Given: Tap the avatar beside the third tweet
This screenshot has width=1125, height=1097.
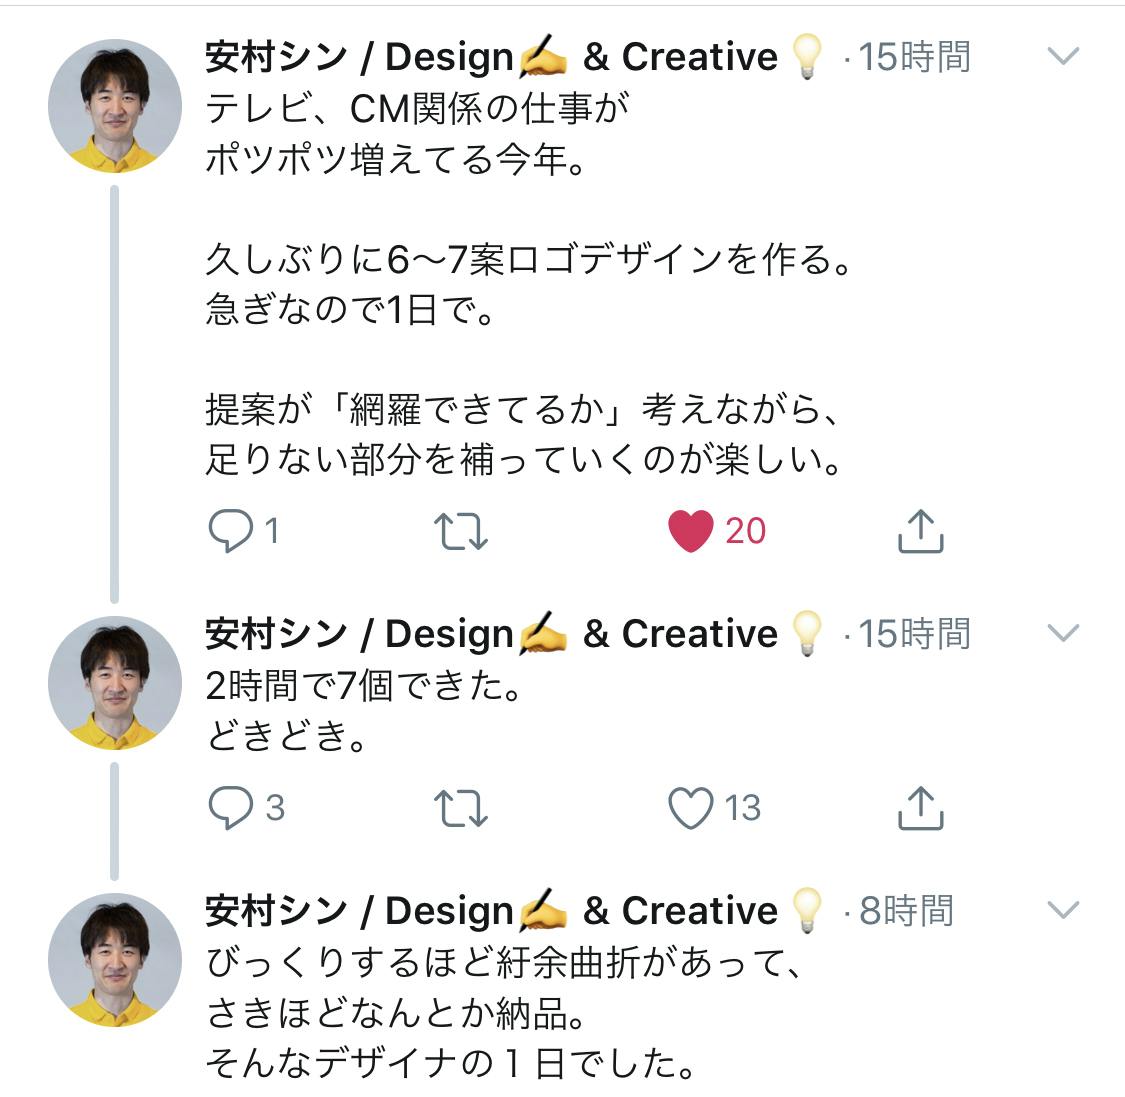Looking at the screenshot, I should (115, 960).
